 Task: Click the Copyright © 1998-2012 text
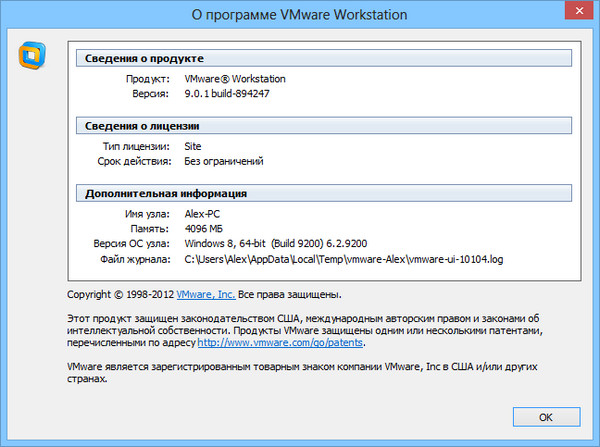tap(120, 295)
